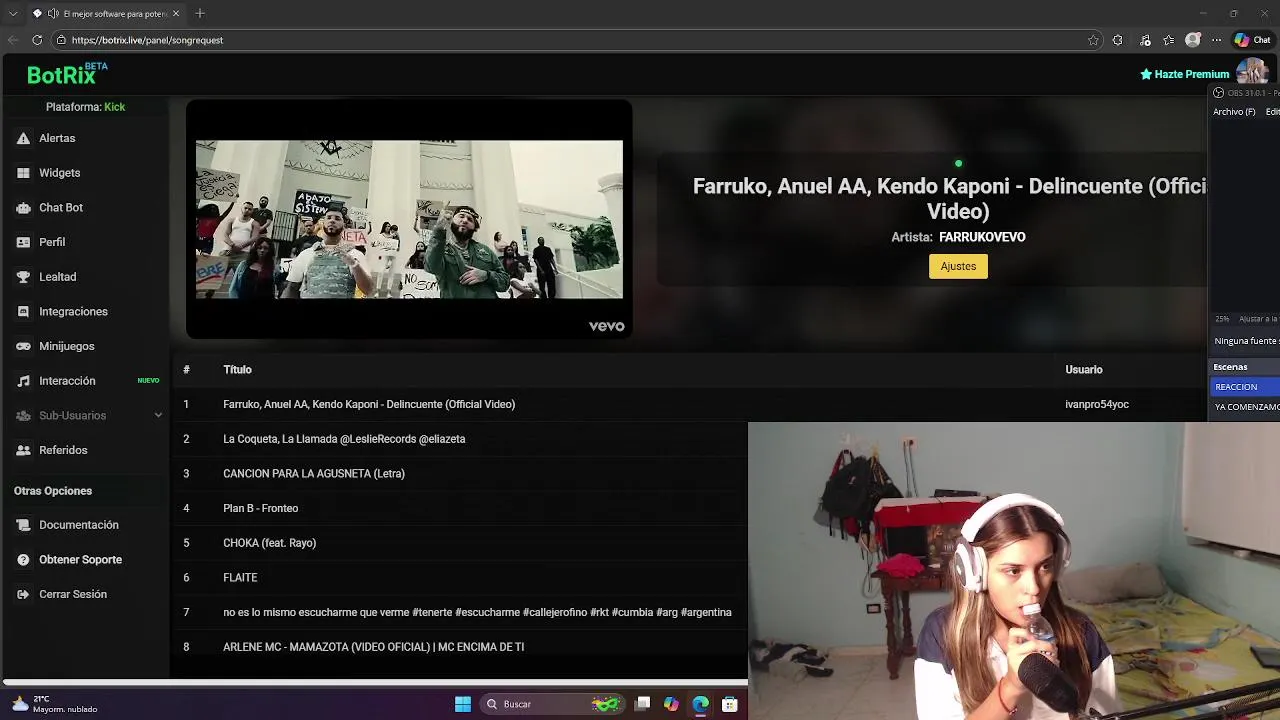Open the Windows Start menu
The width and height of the screenshot is (1280, 720).
tap(463, 704)
